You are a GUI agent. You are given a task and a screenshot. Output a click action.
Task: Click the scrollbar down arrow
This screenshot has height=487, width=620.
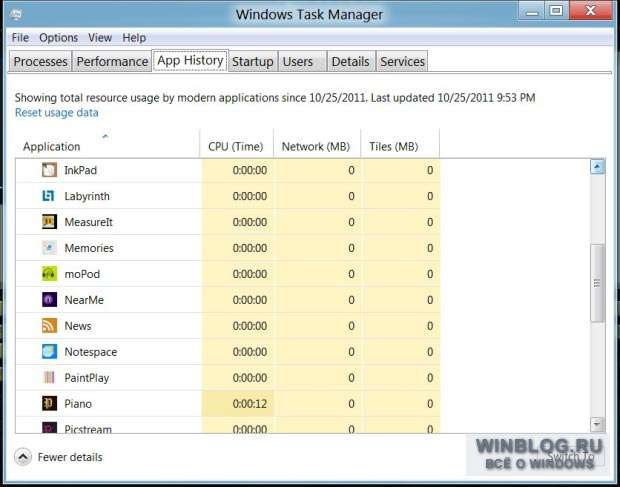(597, 424)
